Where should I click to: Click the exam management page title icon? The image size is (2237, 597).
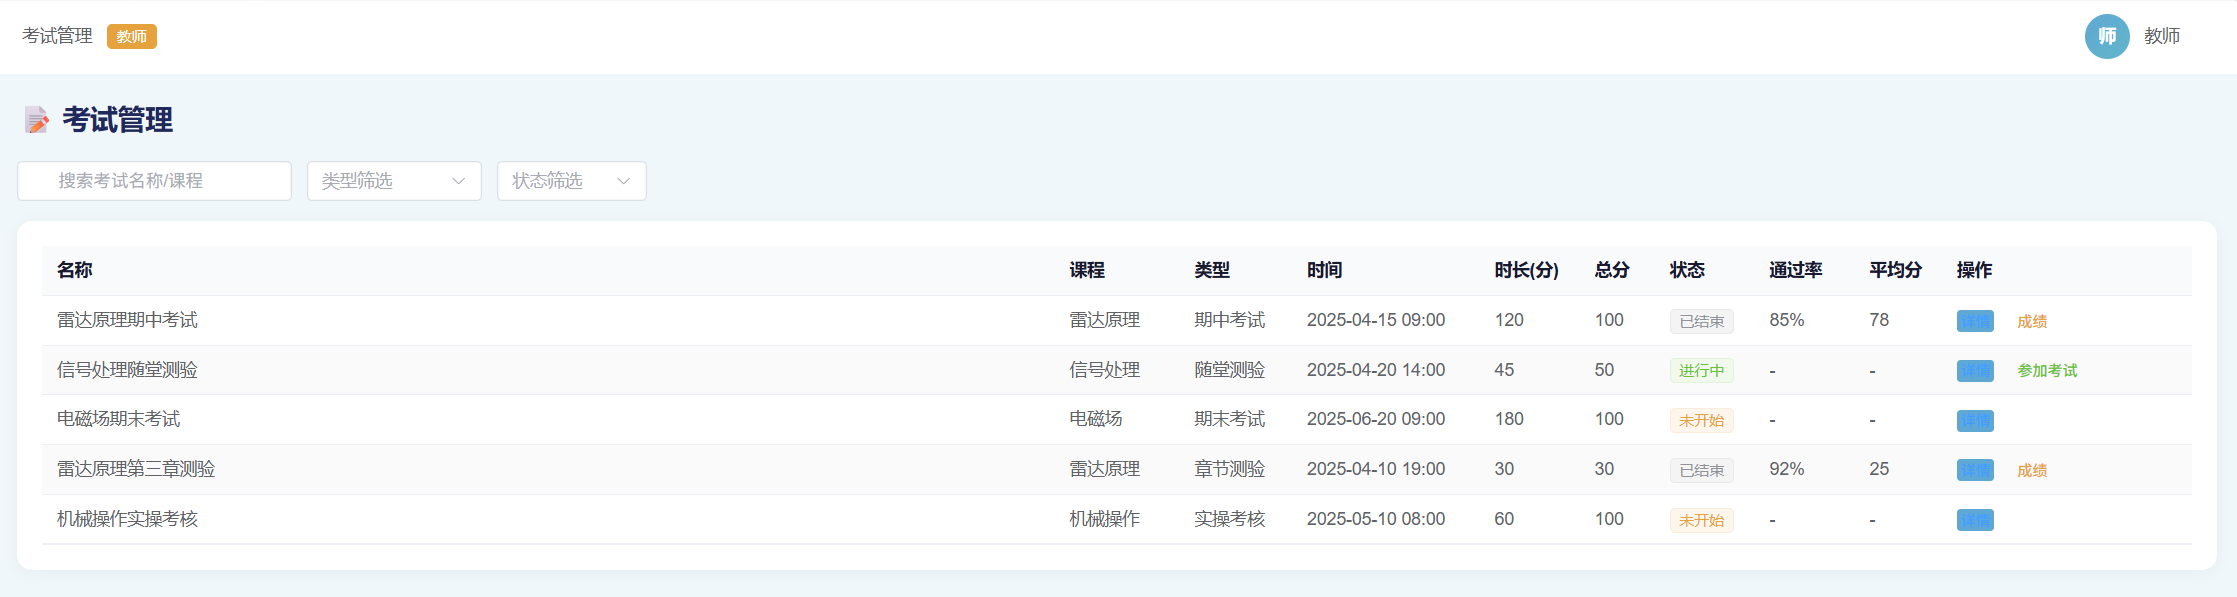coord(37,120)
